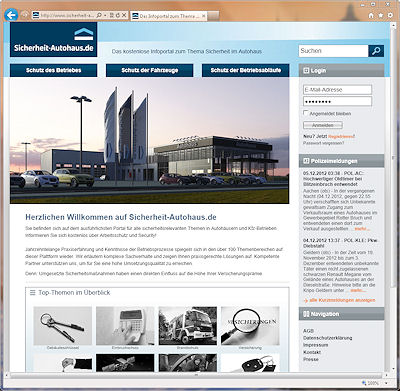
Task: Stop loading with the address bar X
Action: point(124,15)
